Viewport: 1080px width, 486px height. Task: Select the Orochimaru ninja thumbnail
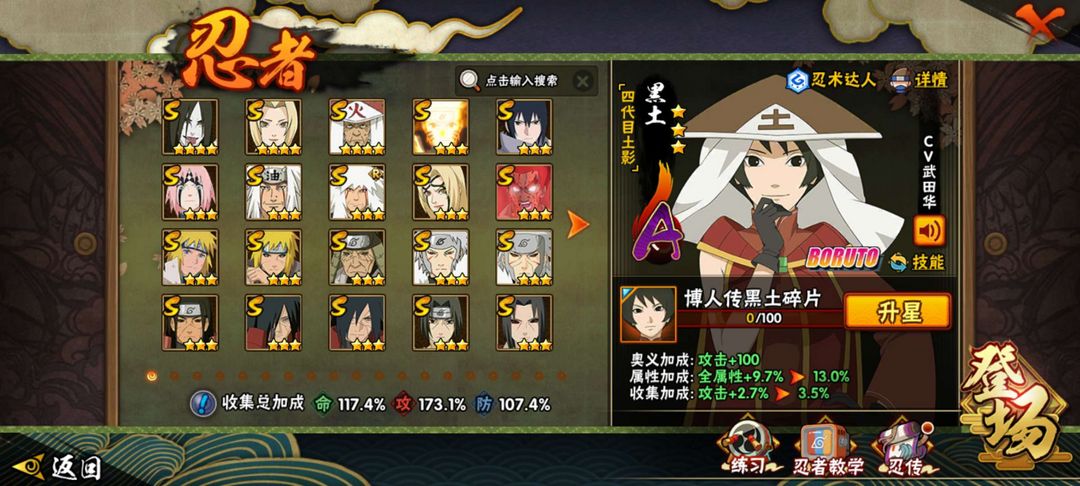click(x=190, y=127)
